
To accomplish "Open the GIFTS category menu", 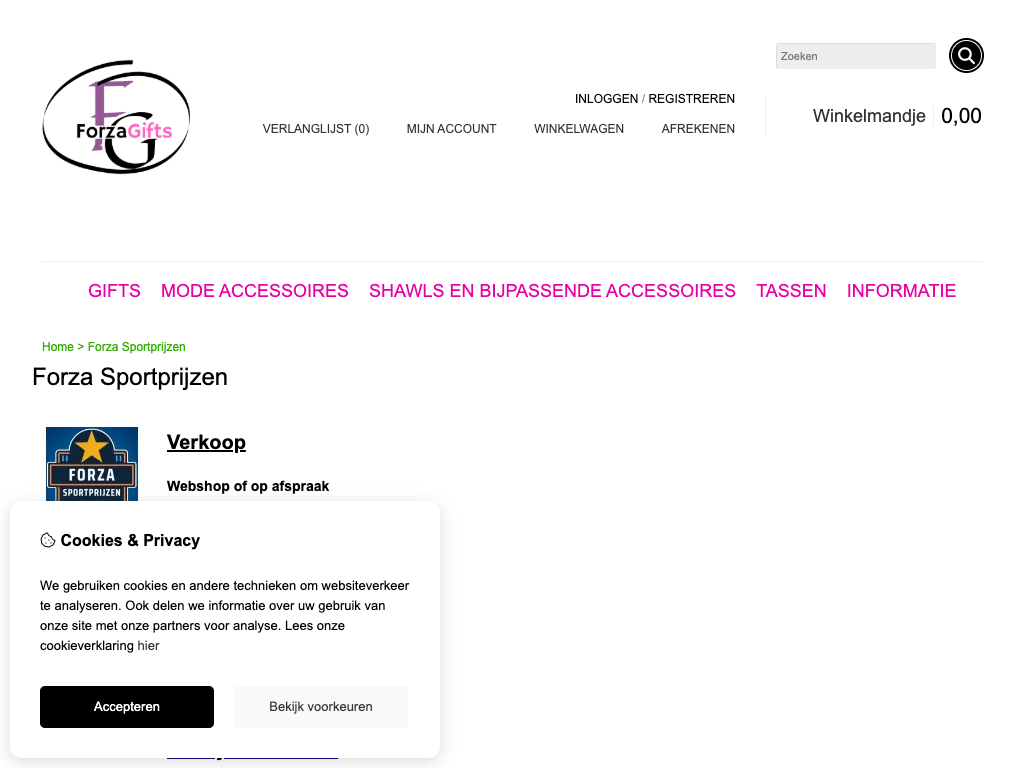I will pyautogui.click(x=114, y=291).
